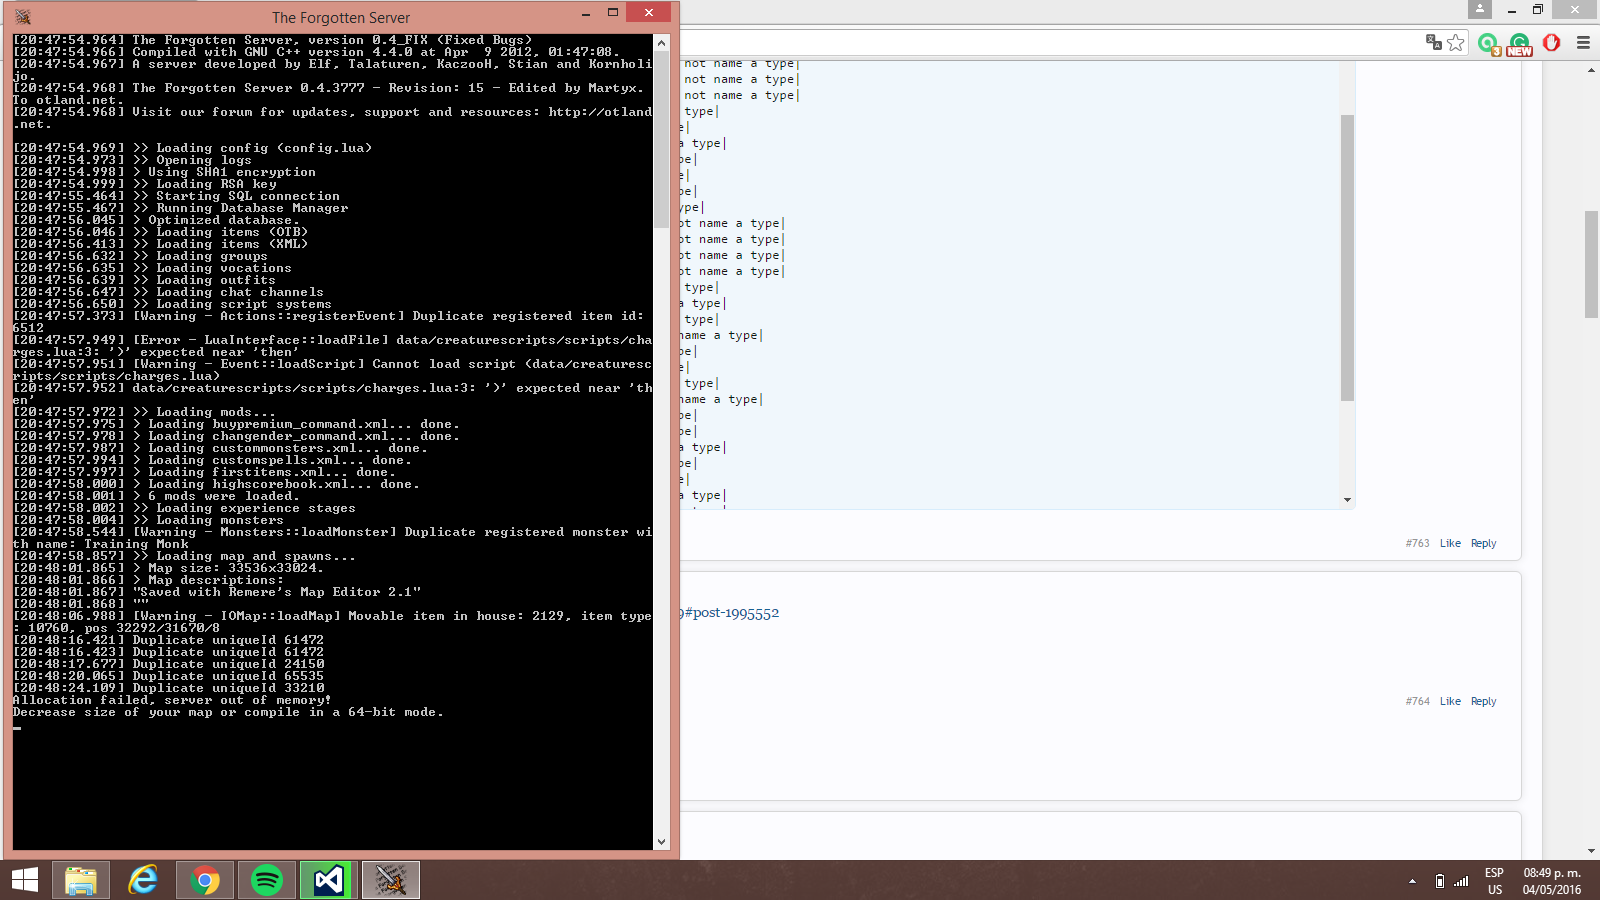Image resolution: width=1600 pixels, height=900 pixels.
Task: Select The Forgotten Server taskbar button
Action: click(x=391, y=880)
